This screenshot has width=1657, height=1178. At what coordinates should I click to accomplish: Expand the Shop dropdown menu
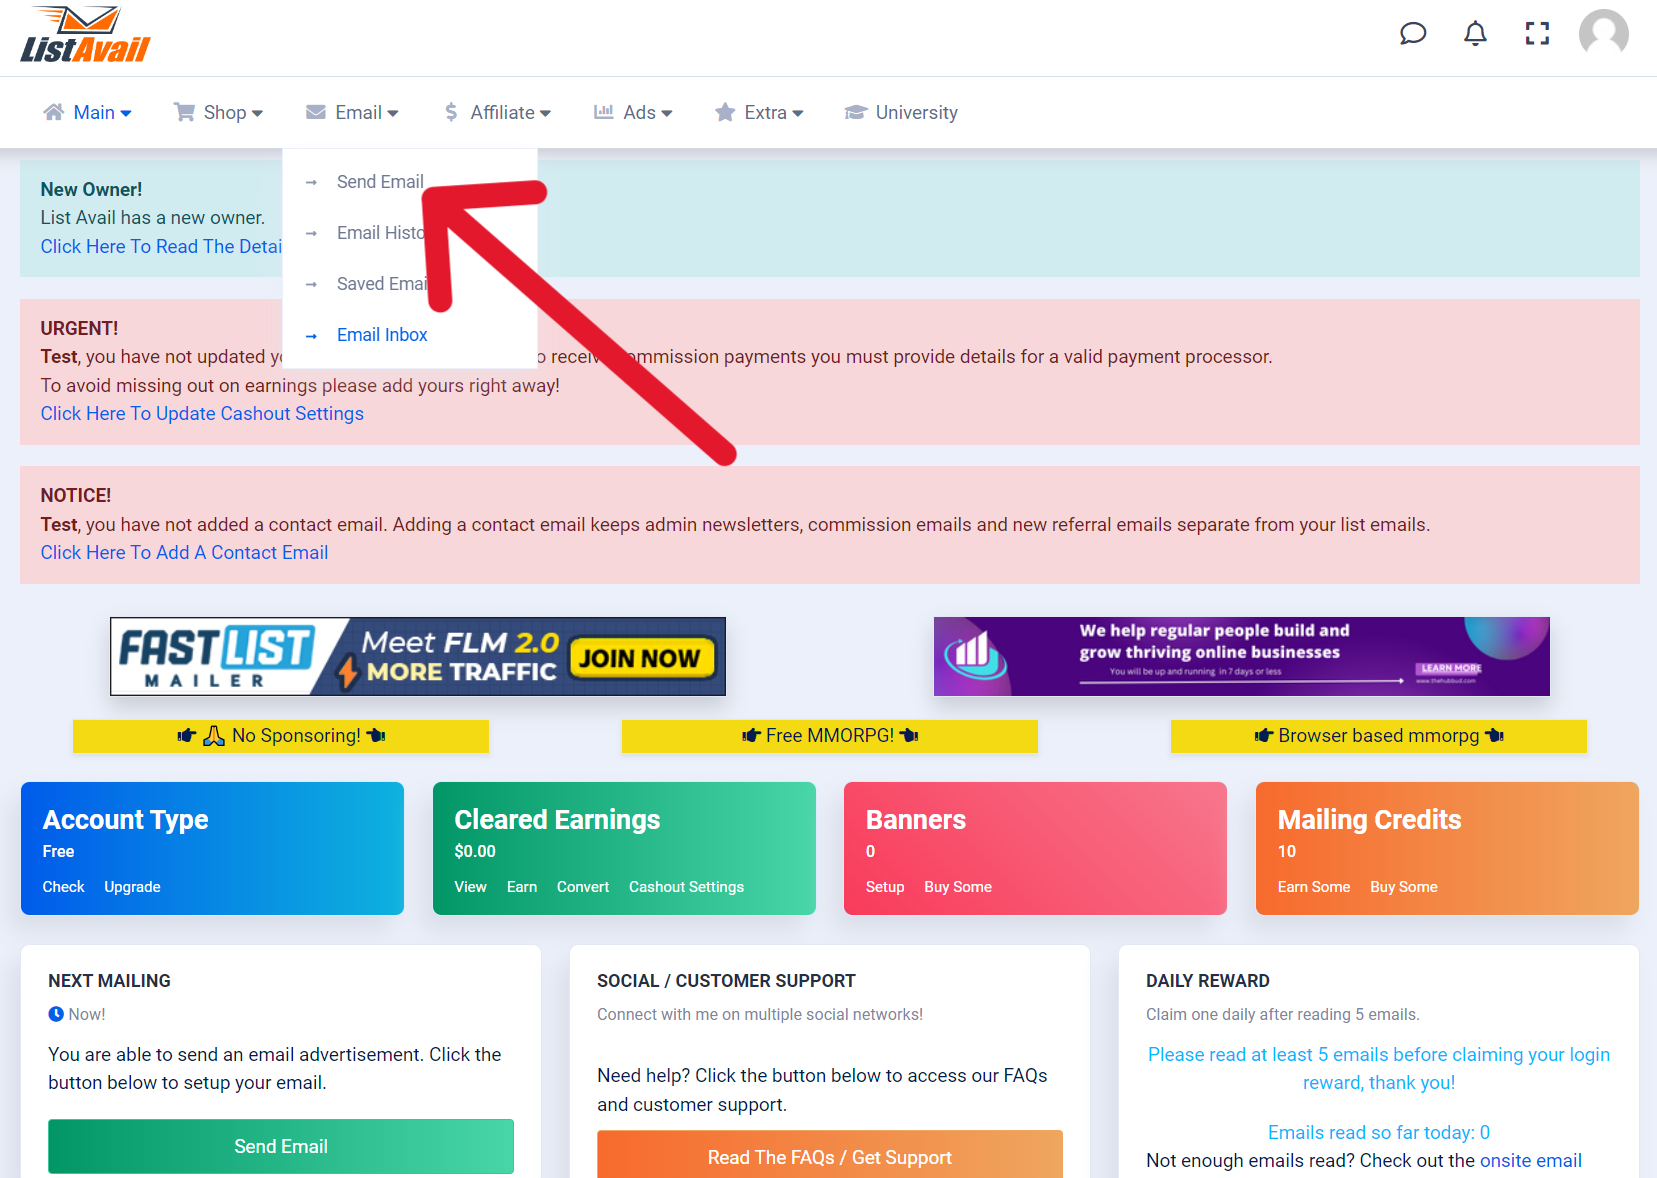(x=218, y=113)
